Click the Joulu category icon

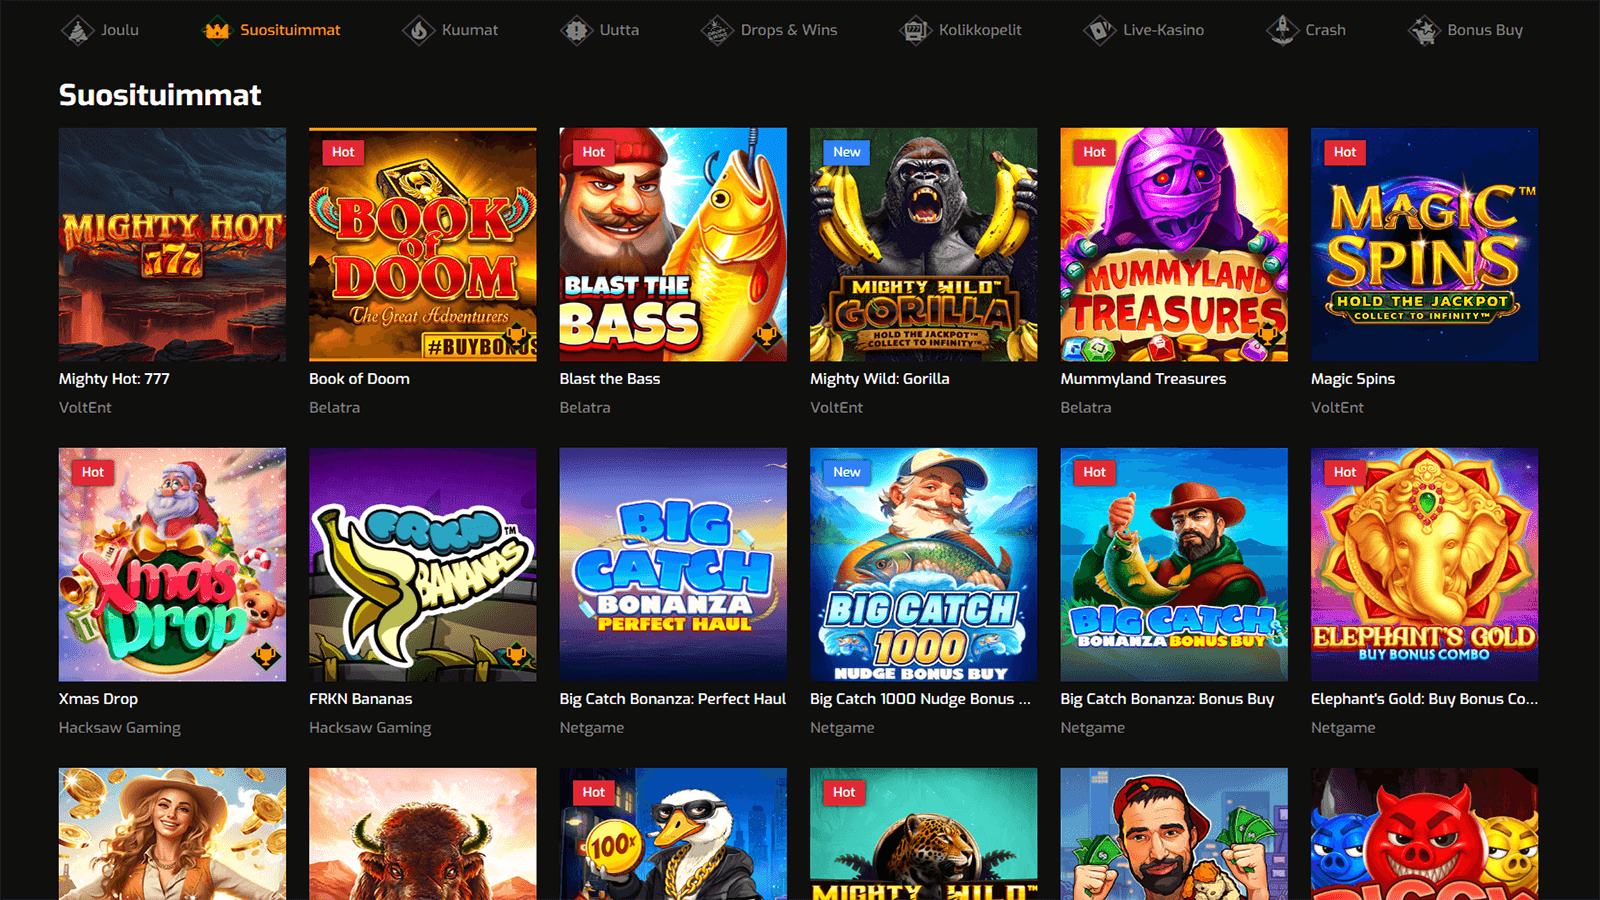pos(77,30)
